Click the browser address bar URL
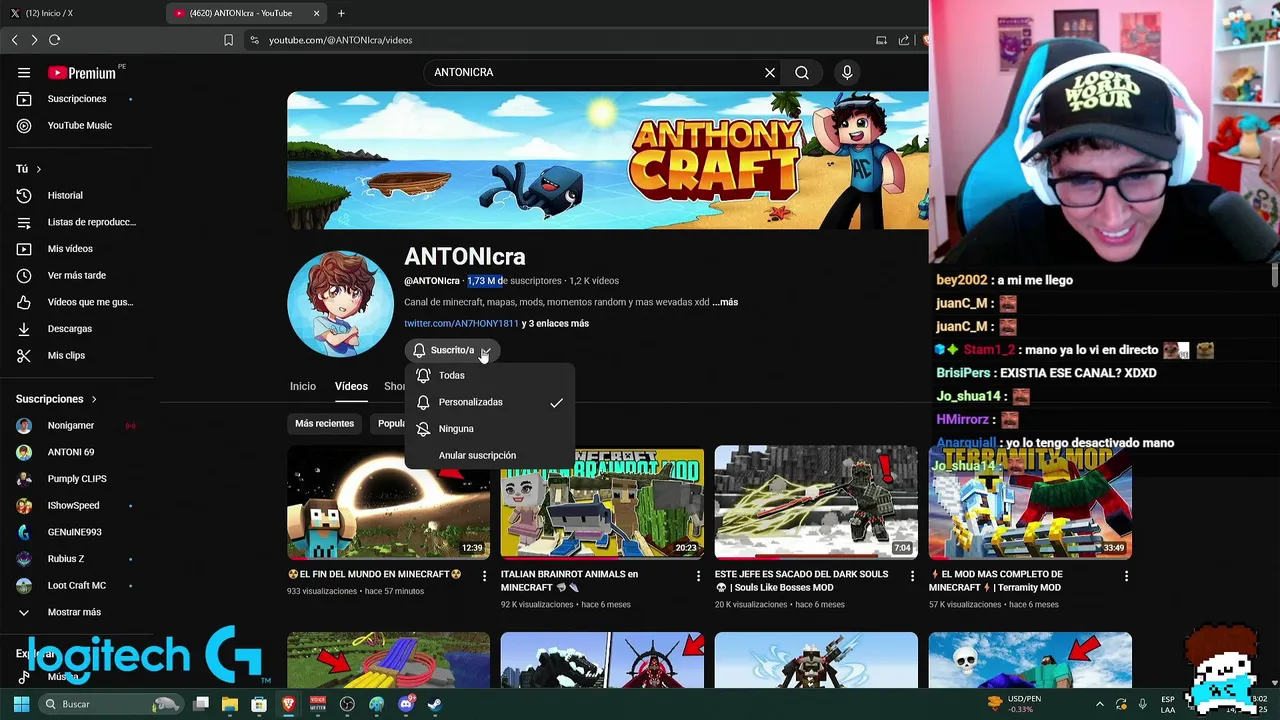 pyautogui.click(x=340, y=40)
